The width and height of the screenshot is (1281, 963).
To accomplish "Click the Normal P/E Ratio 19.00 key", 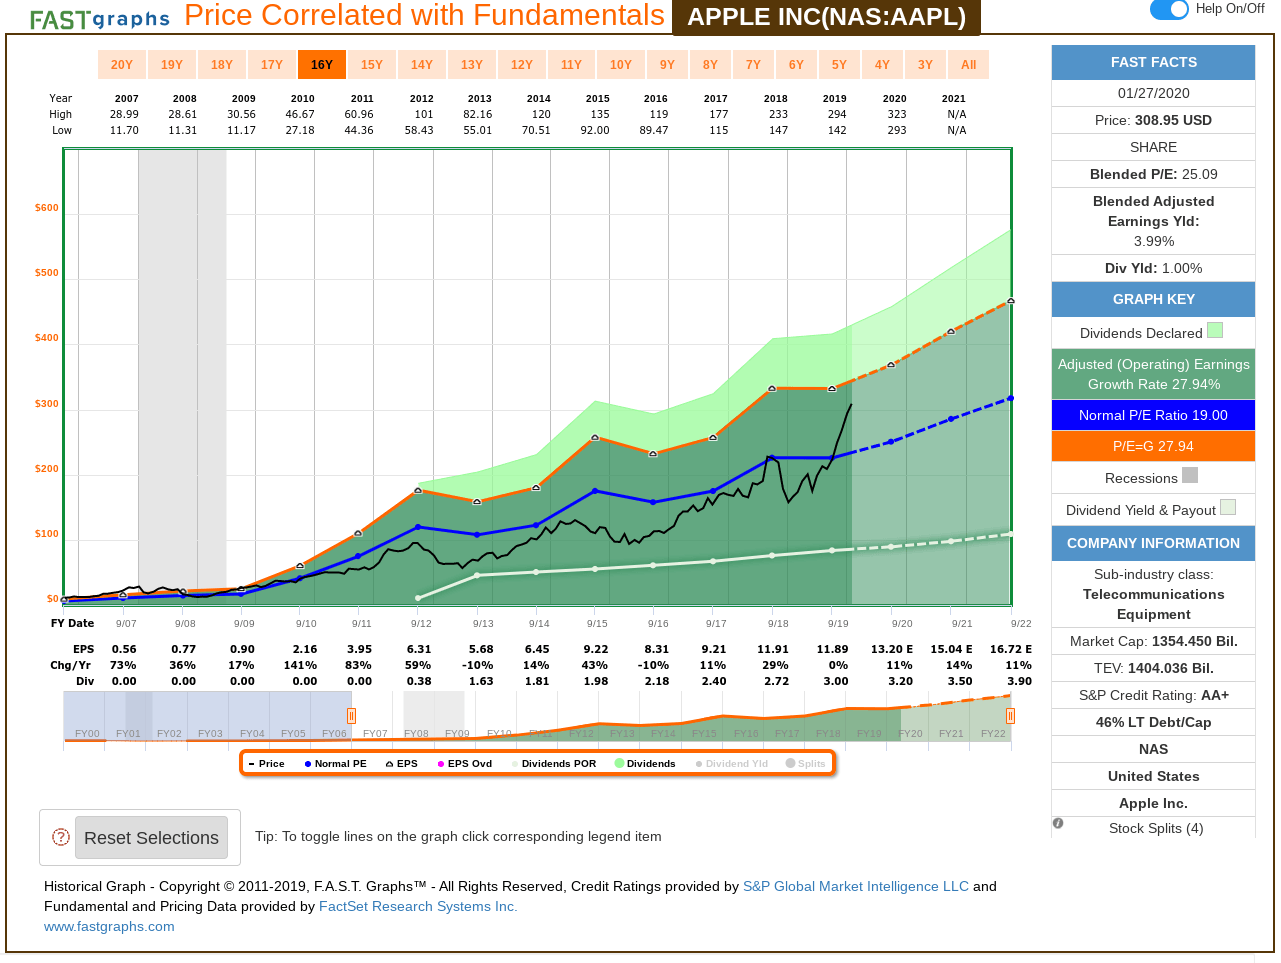I will [1153, 415].
